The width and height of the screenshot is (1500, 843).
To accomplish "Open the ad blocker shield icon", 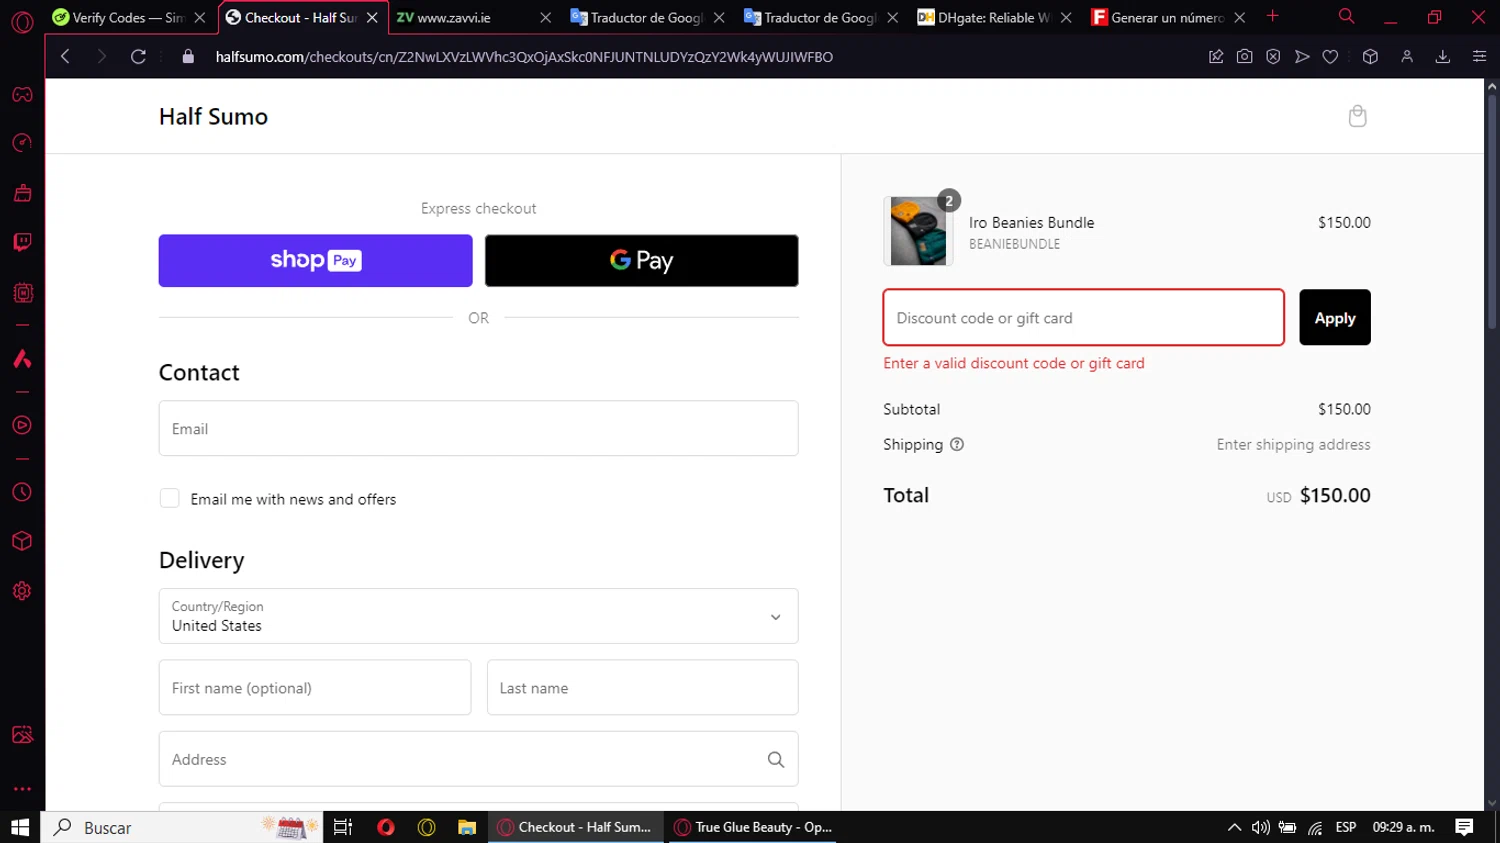I will tap(1273, 57).
